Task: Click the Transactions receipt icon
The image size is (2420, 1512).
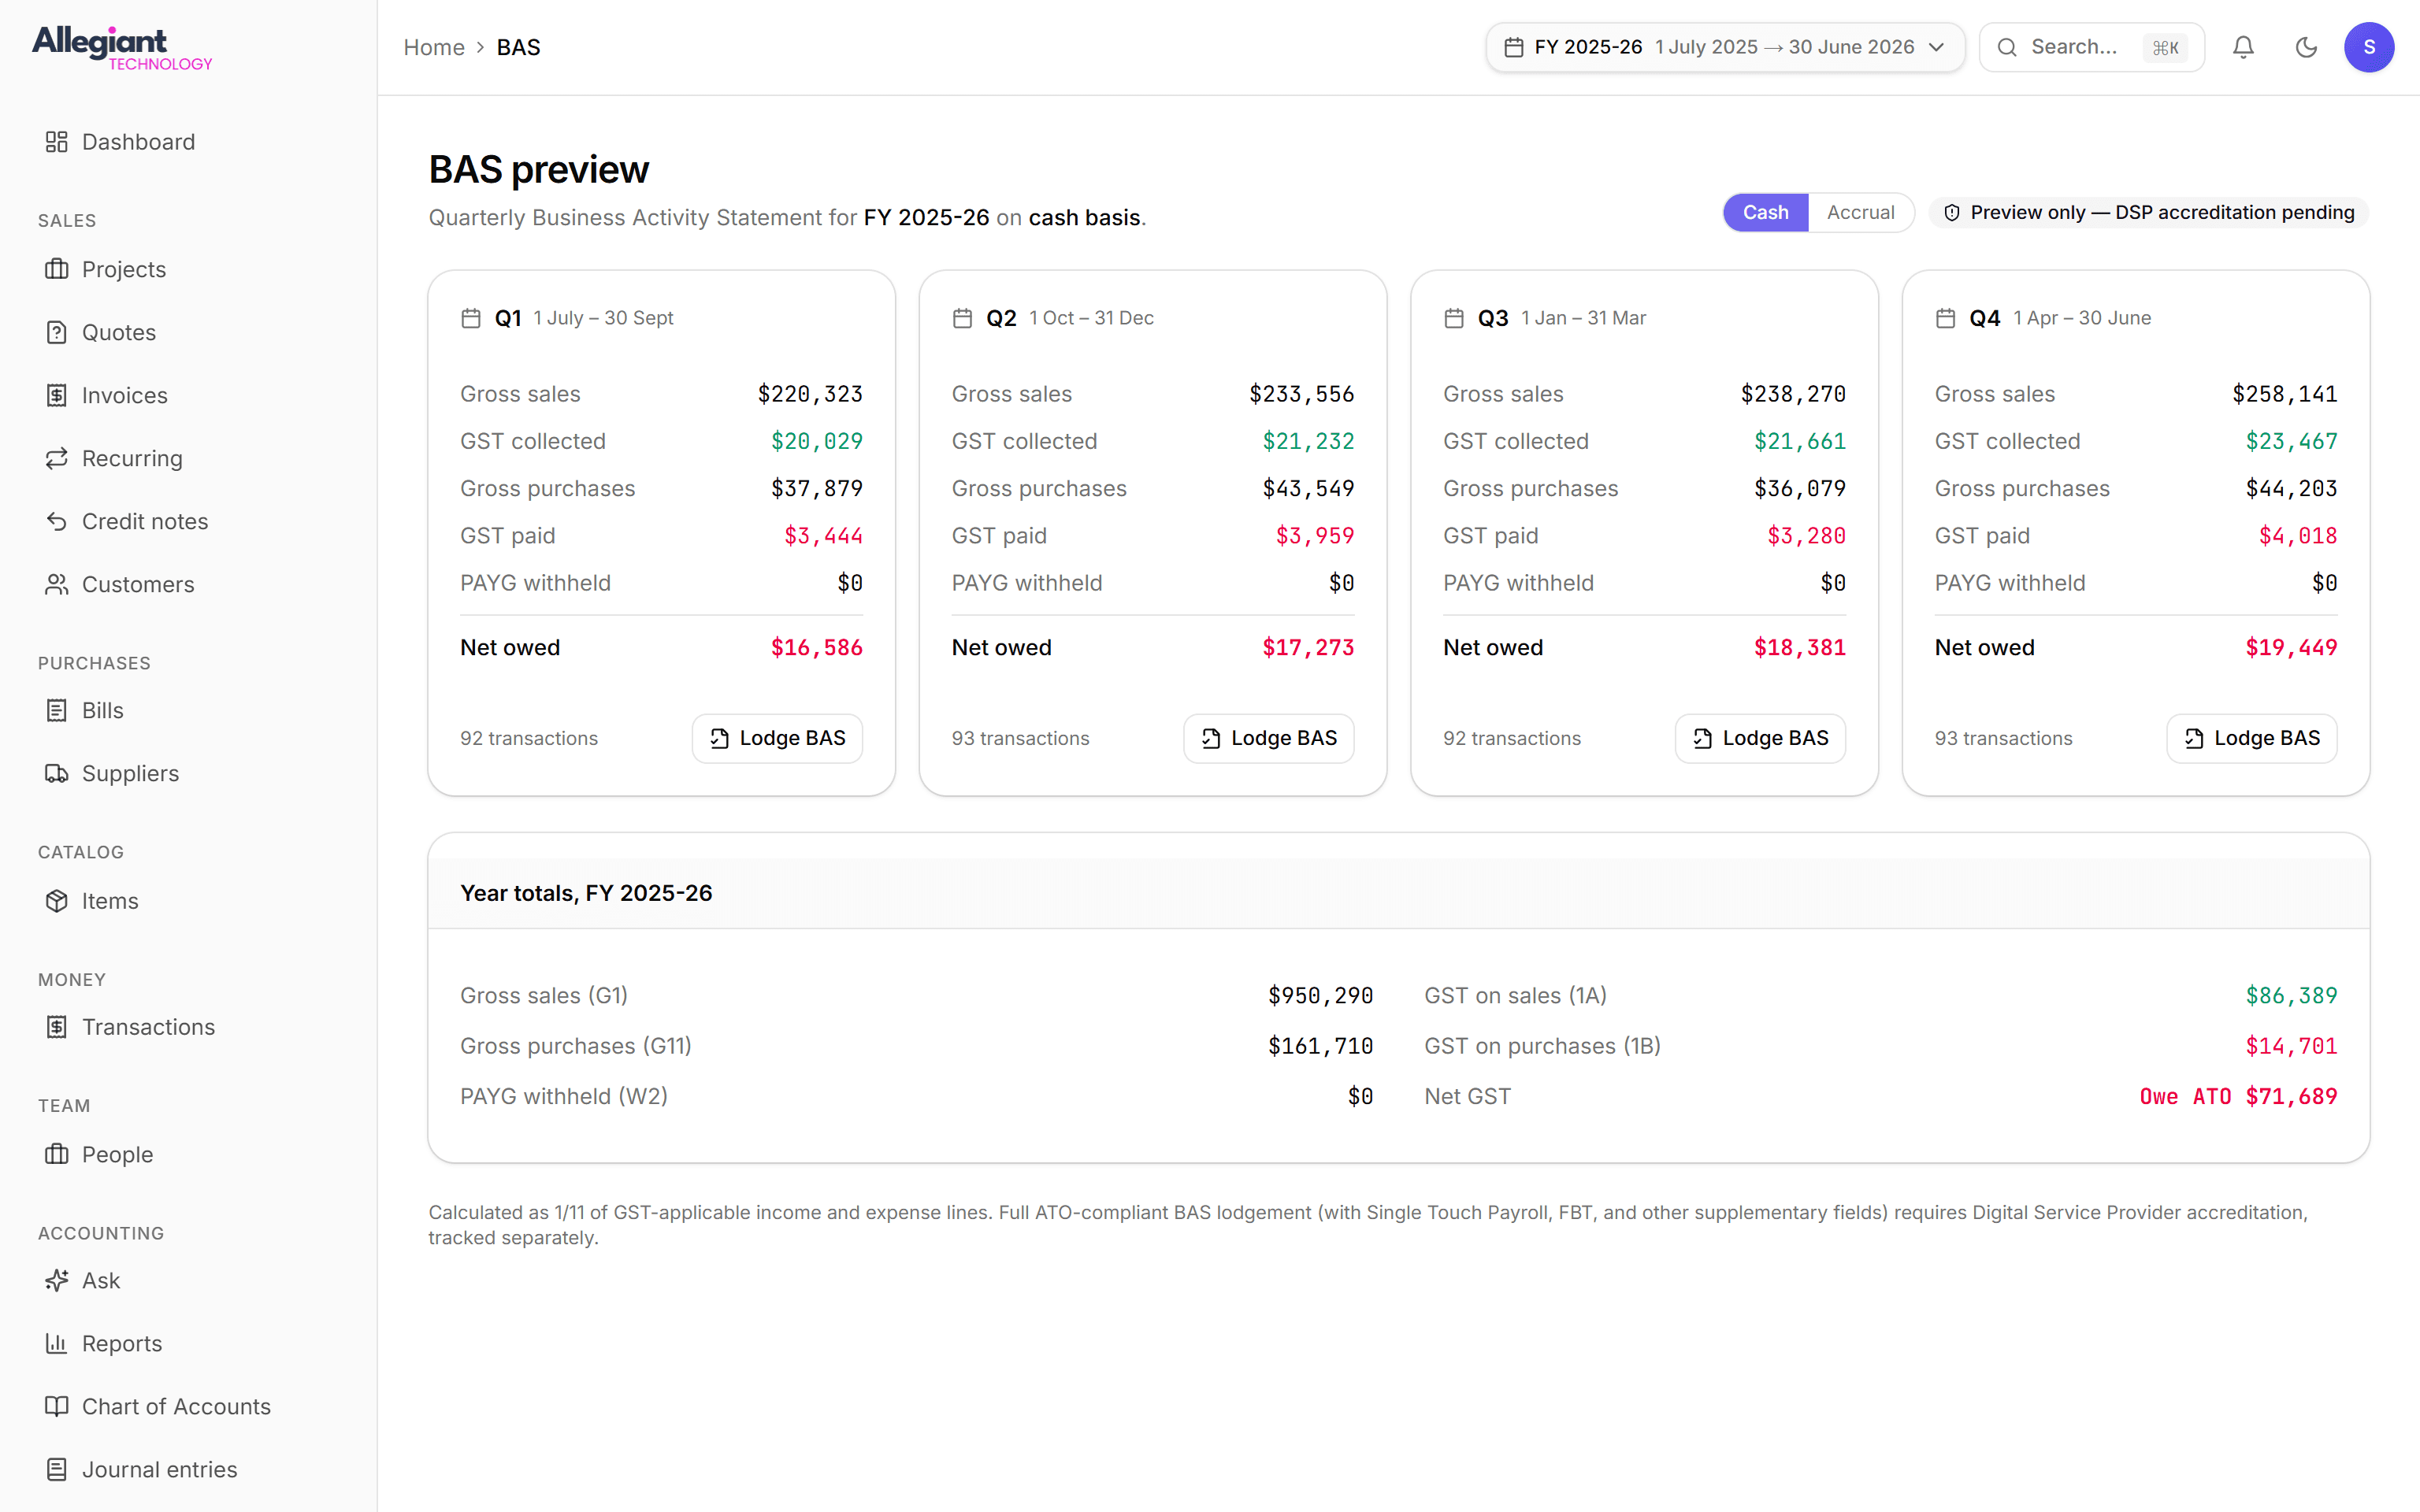Action: point(56,1027)
